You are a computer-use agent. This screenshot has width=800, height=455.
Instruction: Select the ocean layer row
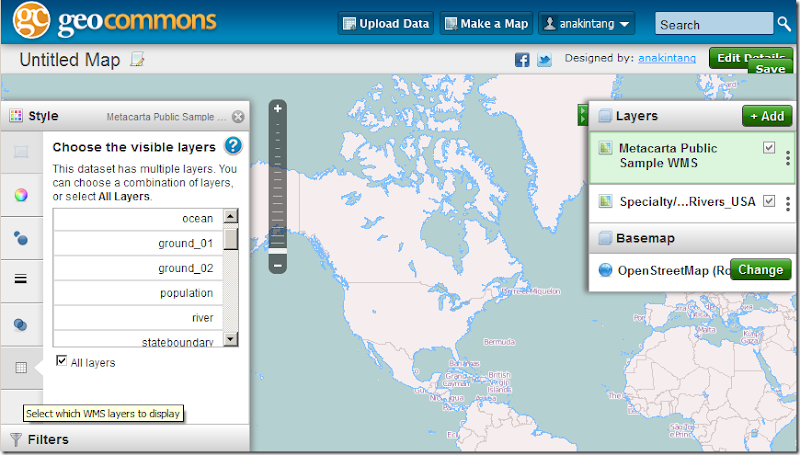[138, 219]
